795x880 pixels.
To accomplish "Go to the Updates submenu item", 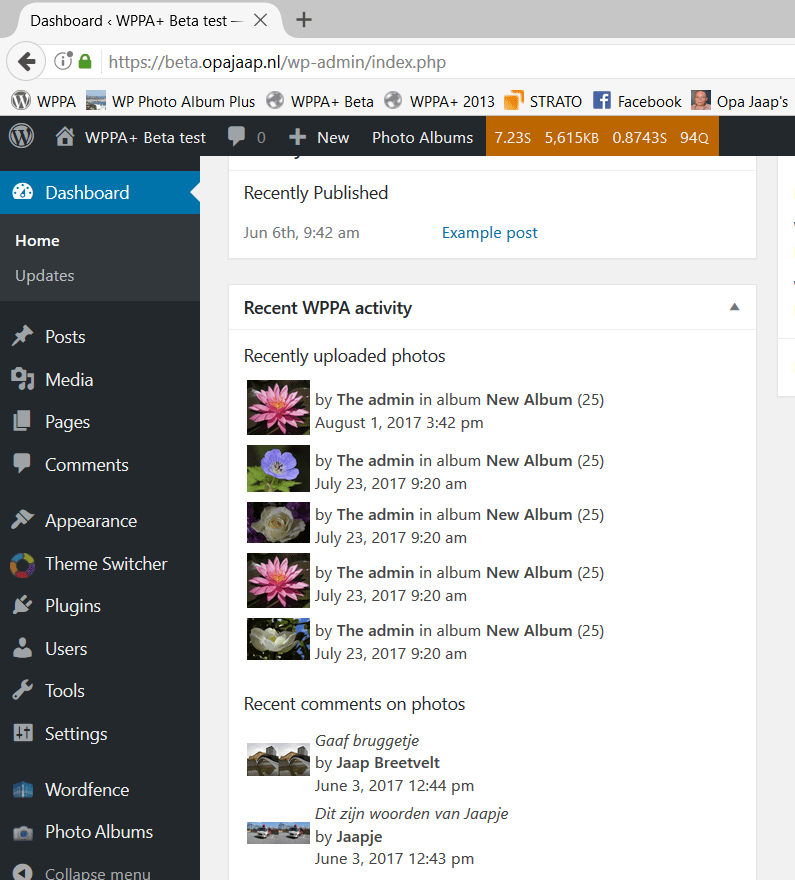I will (x=45, y=276).
